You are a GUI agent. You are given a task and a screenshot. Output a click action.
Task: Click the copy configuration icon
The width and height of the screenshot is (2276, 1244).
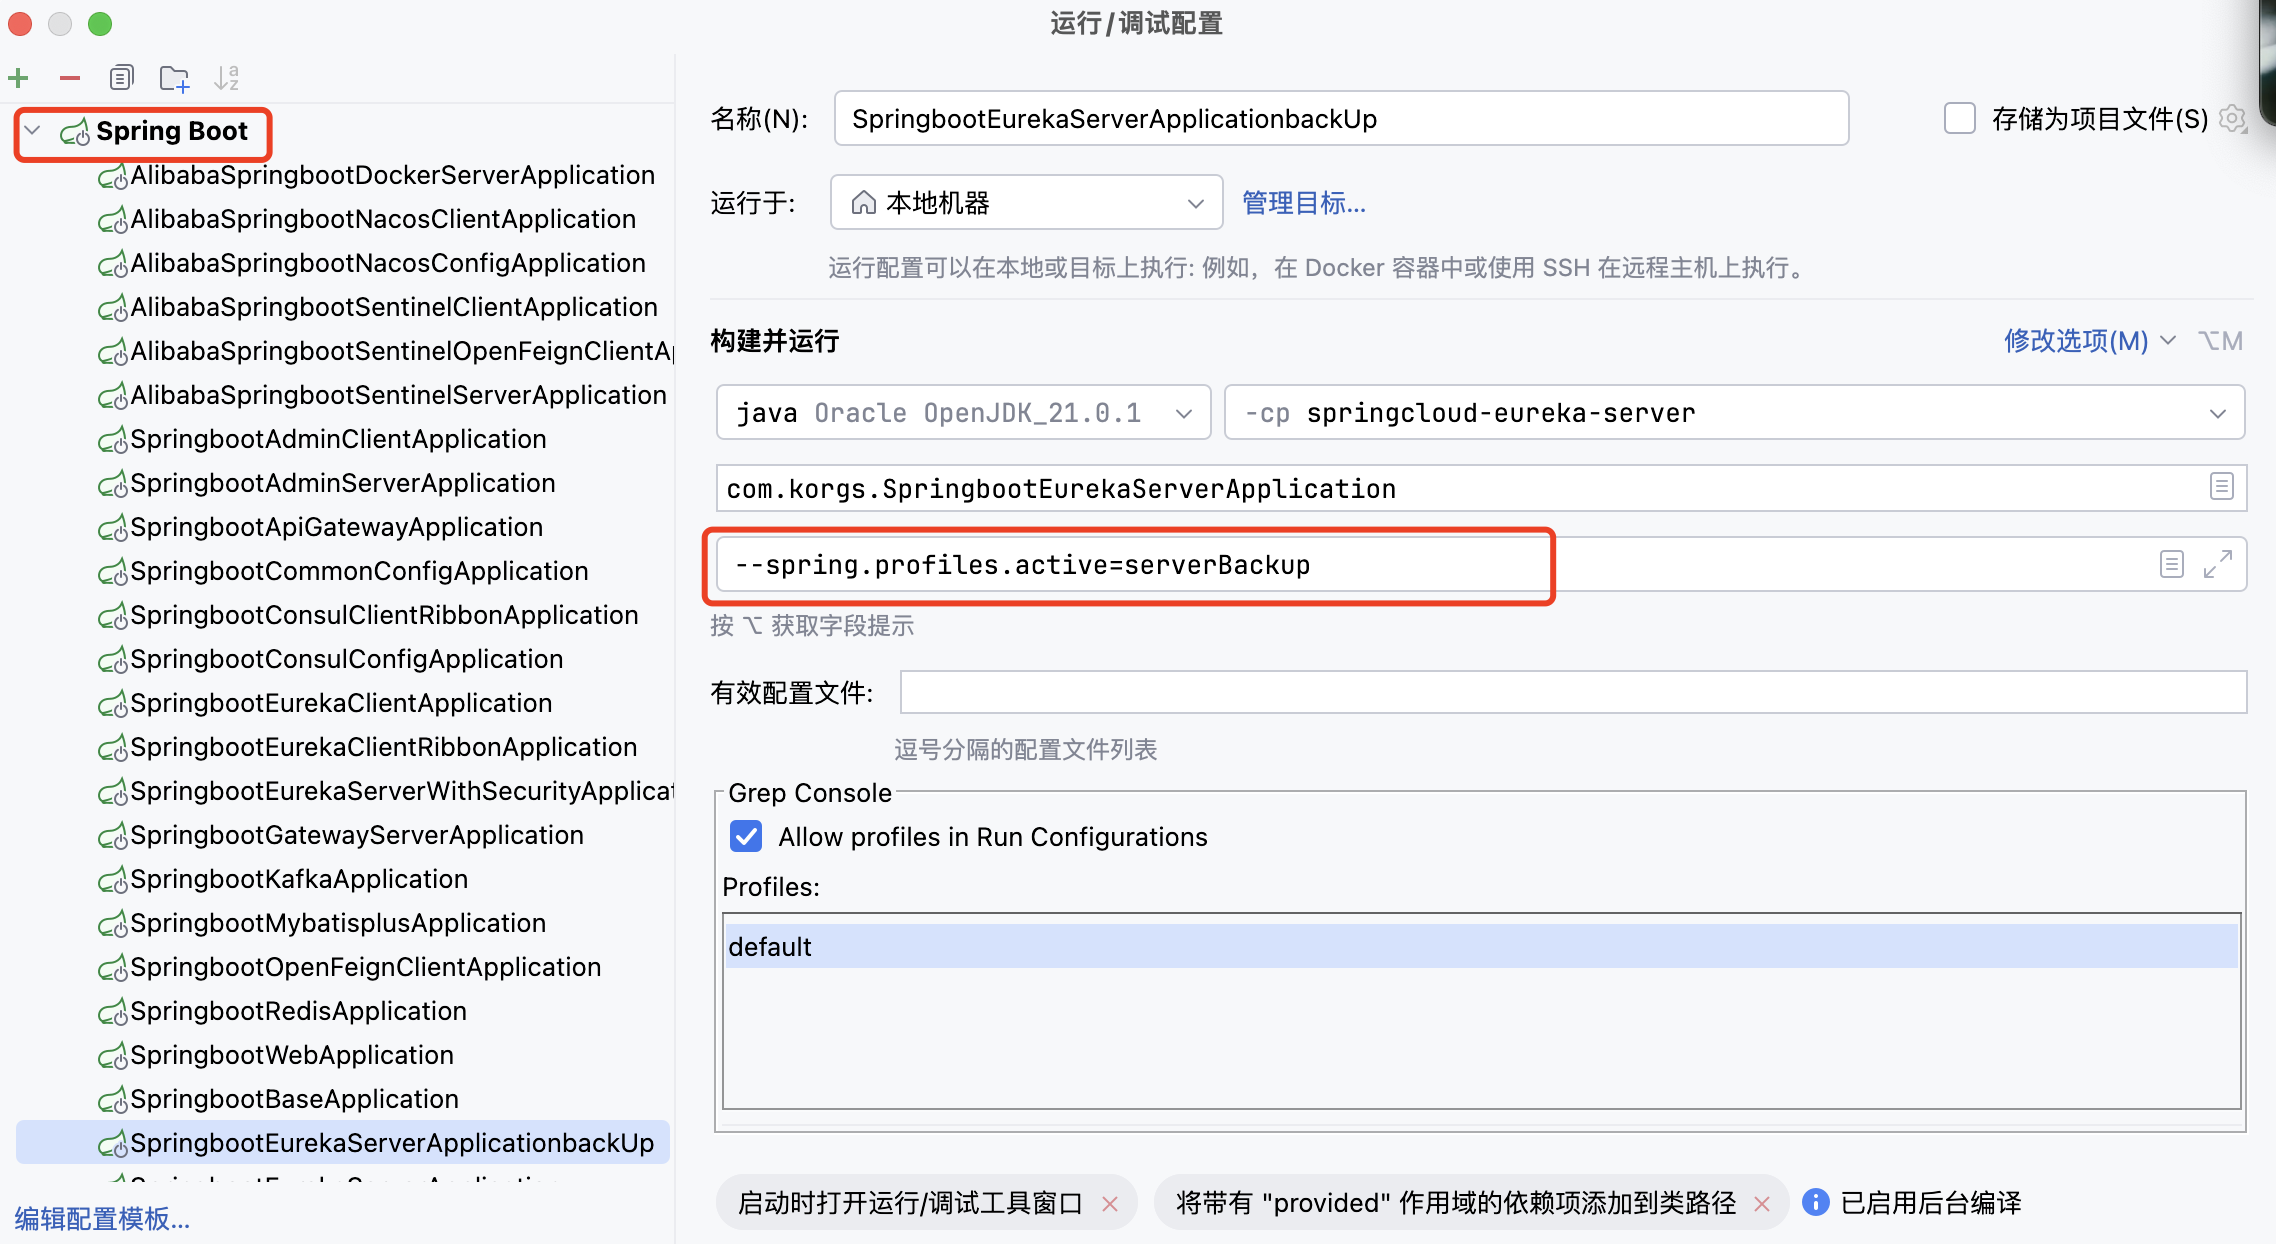(121, 77)
